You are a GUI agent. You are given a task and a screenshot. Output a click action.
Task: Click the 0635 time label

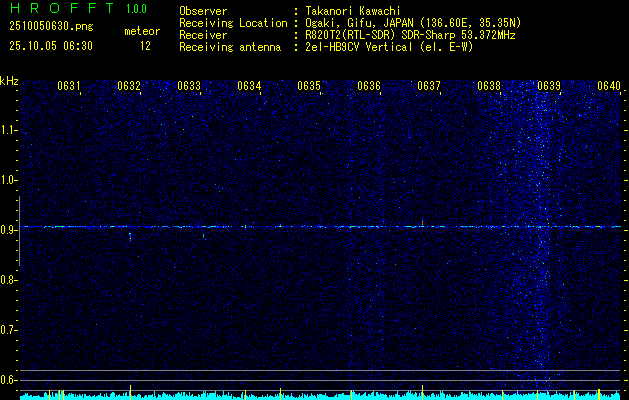click(x=309, y=86)
